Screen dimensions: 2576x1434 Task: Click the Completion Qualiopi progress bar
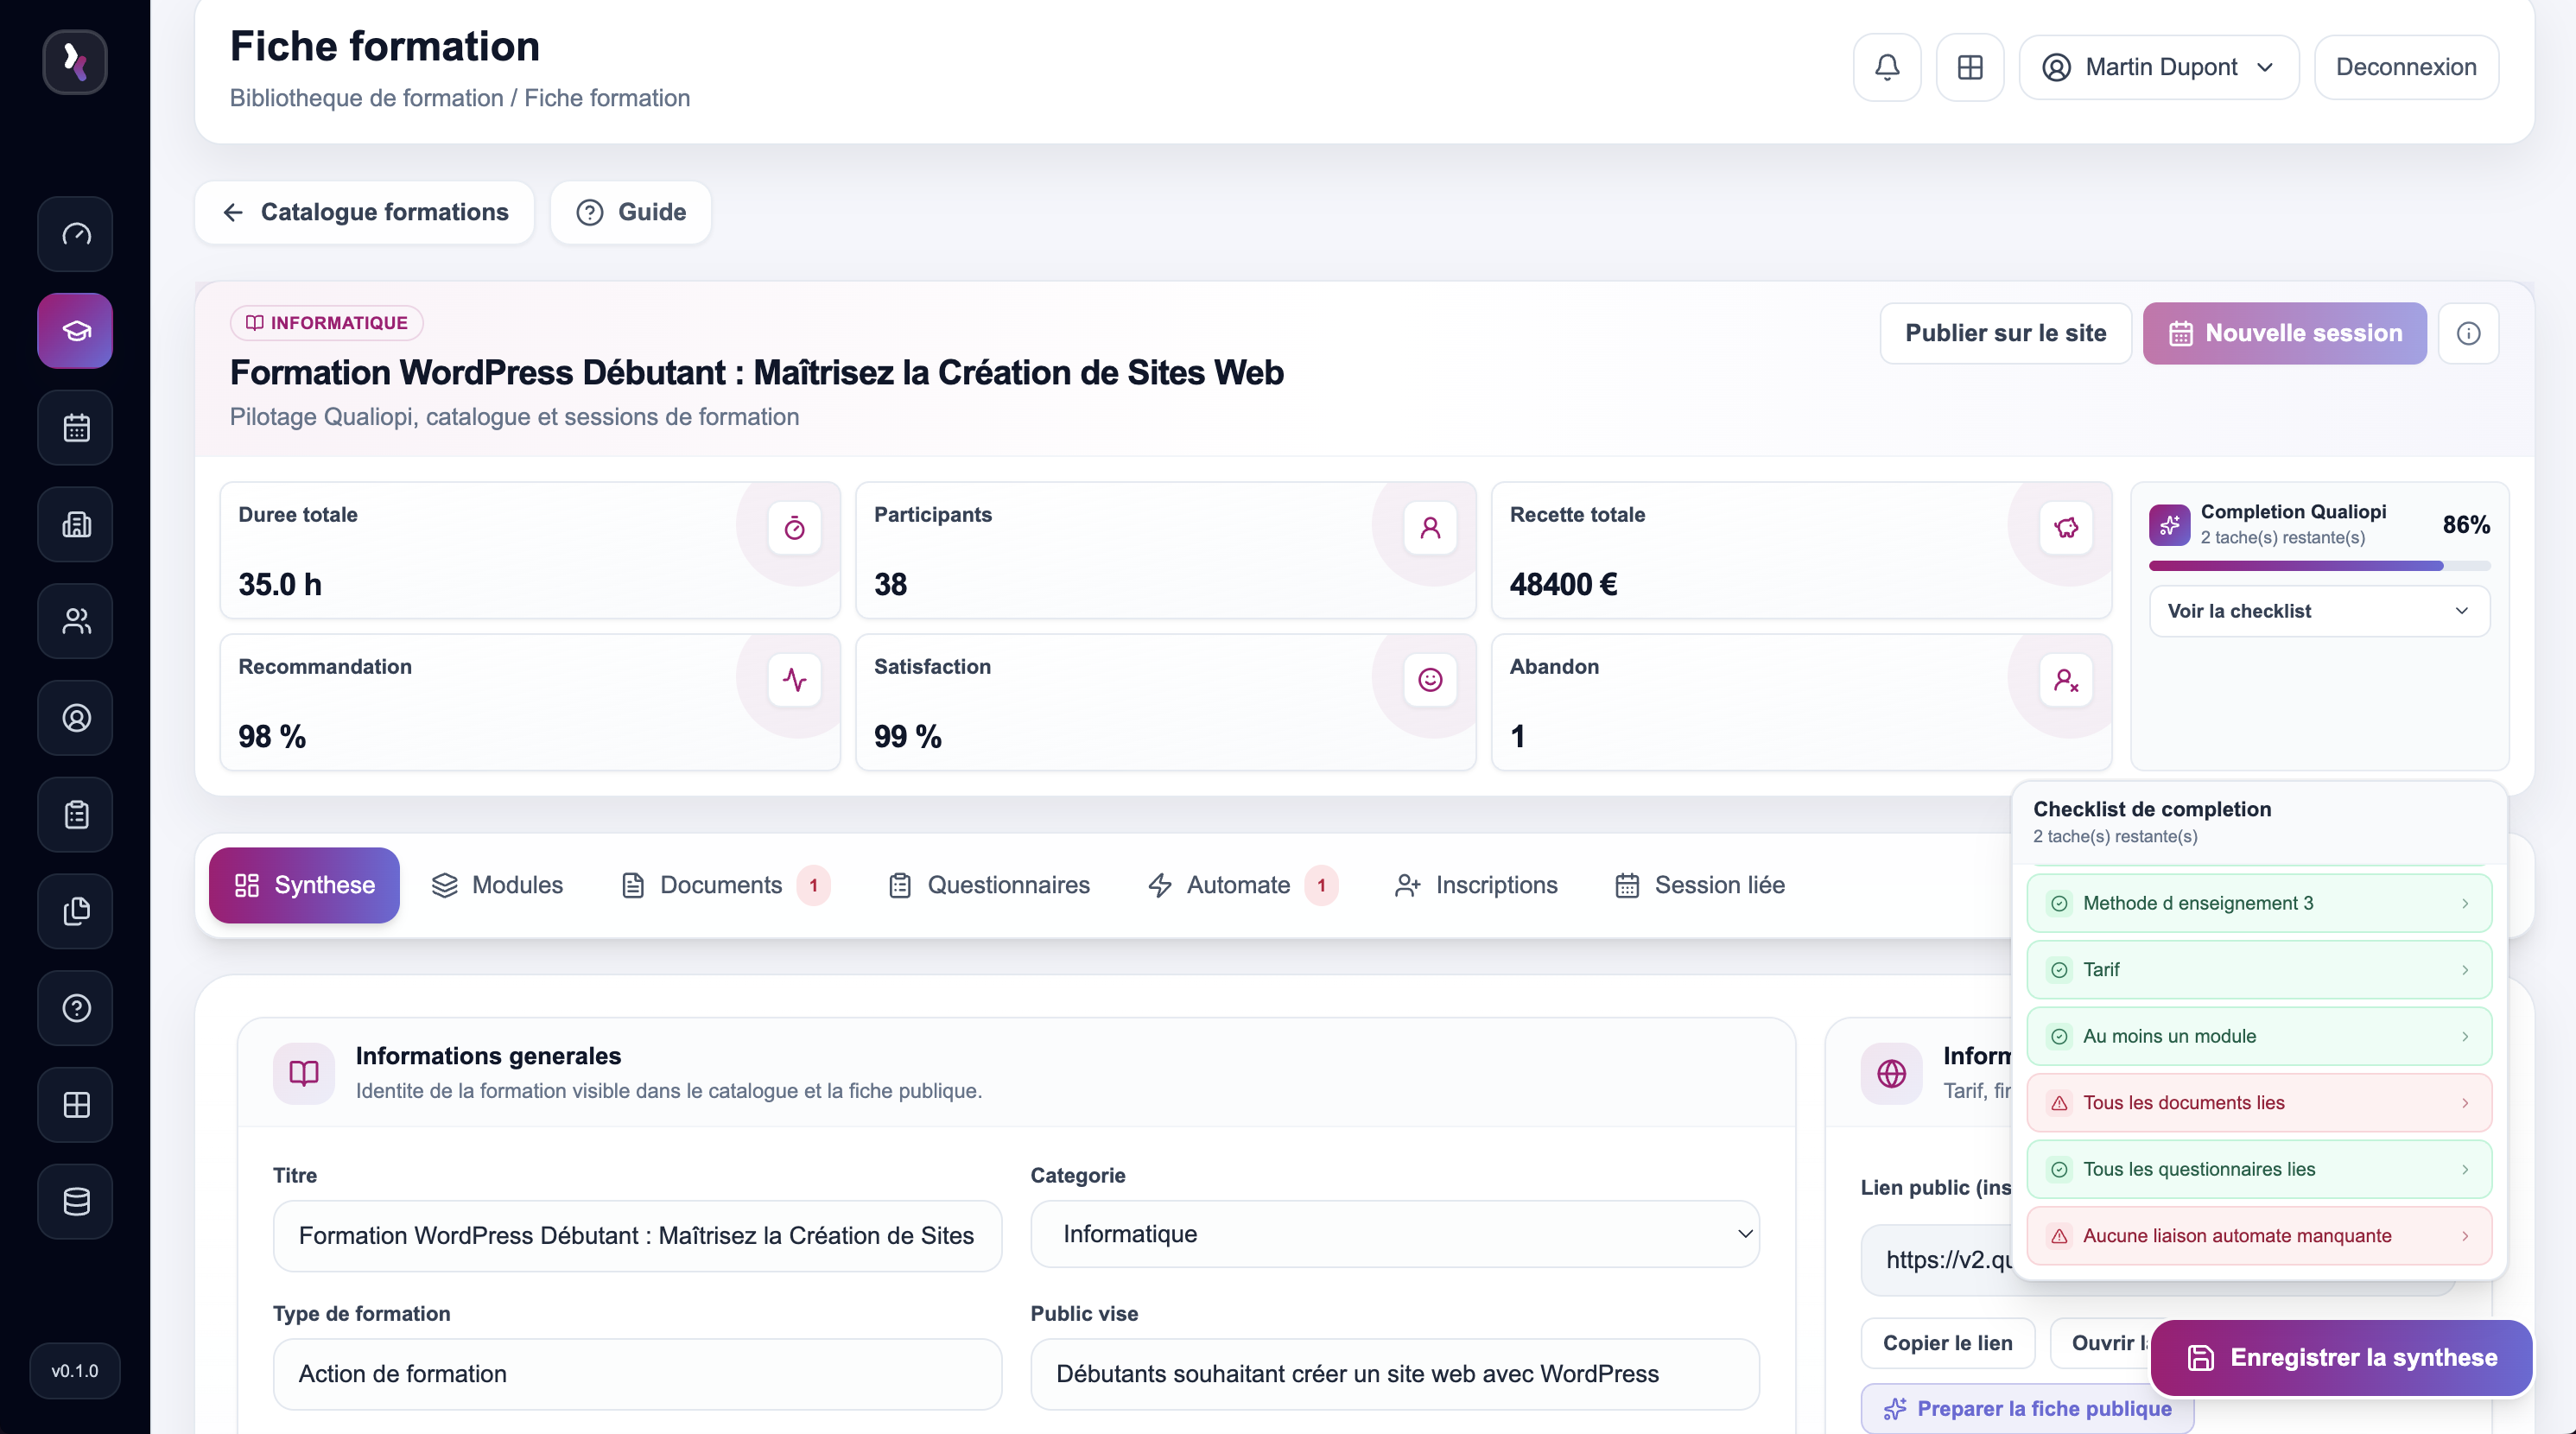tap(2319, 566)
